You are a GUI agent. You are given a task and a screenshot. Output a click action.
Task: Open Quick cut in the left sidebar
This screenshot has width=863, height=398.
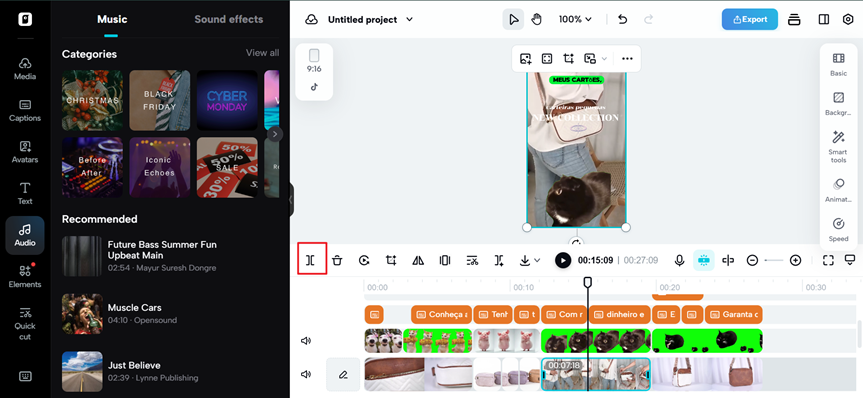click(25, 324)
